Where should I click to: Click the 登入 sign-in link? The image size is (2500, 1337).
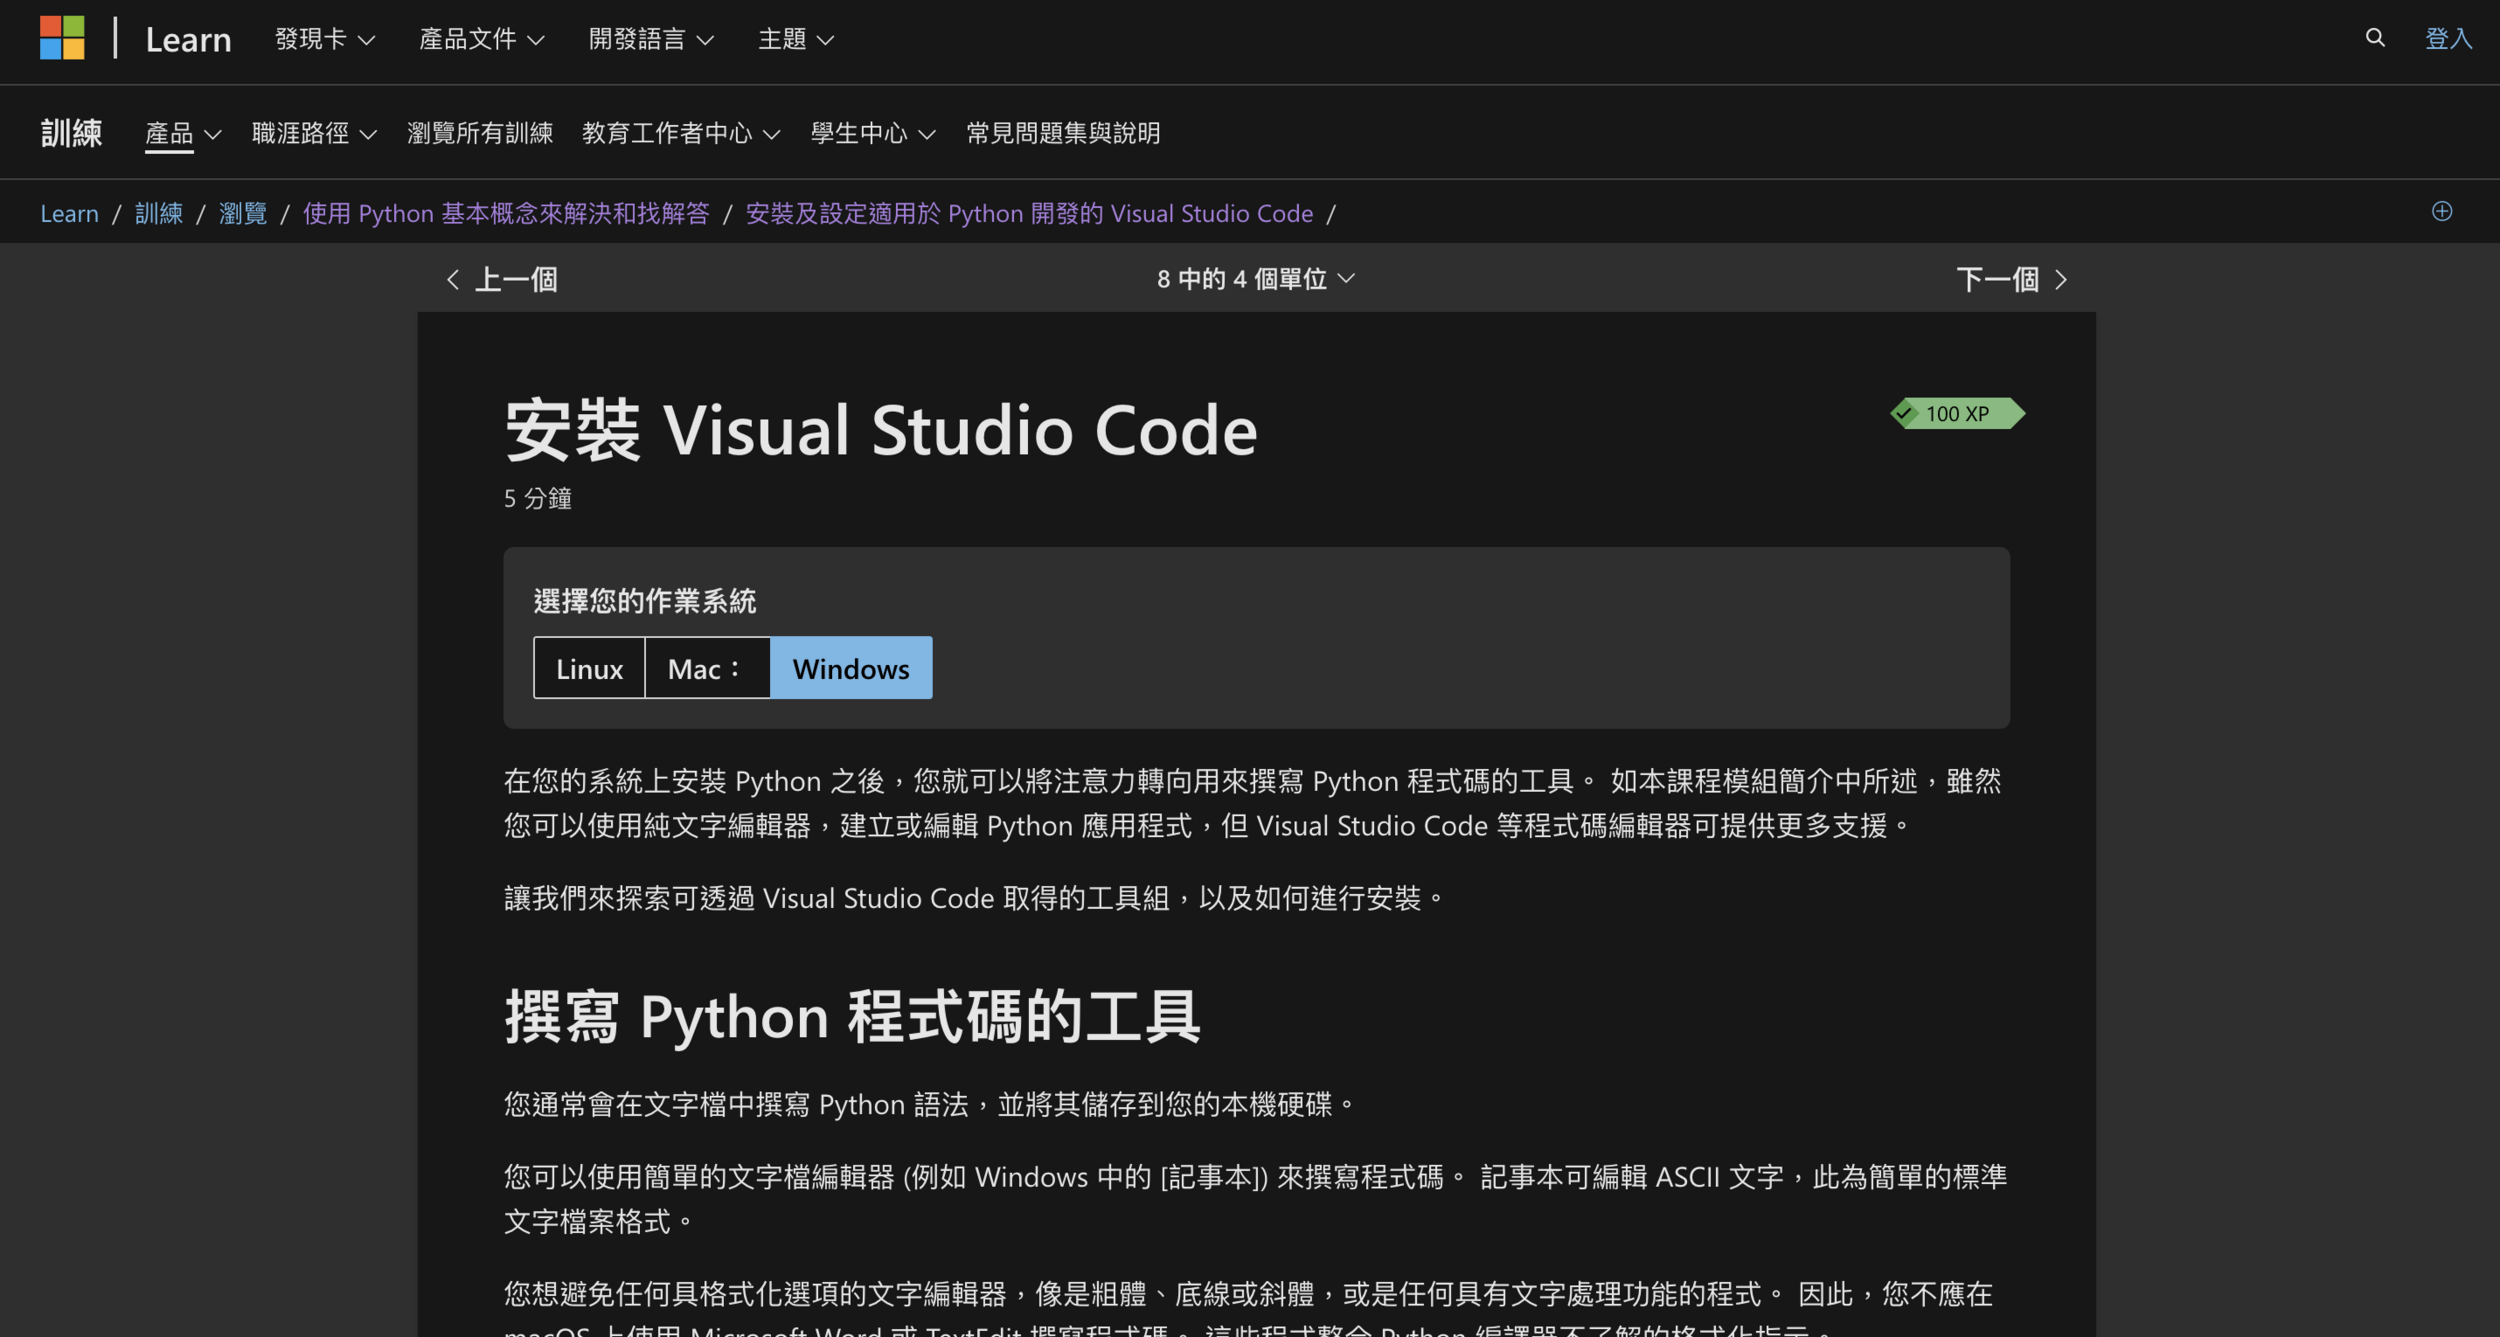point(2448,39)
